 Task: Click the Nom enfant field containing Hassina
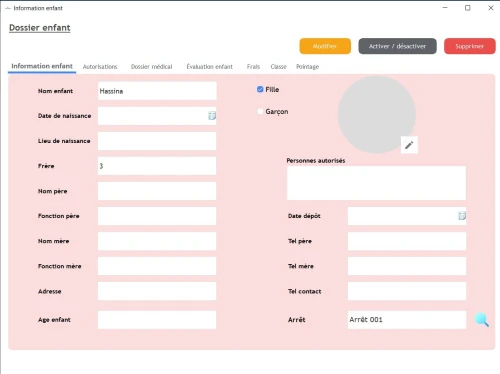[157, 91]
